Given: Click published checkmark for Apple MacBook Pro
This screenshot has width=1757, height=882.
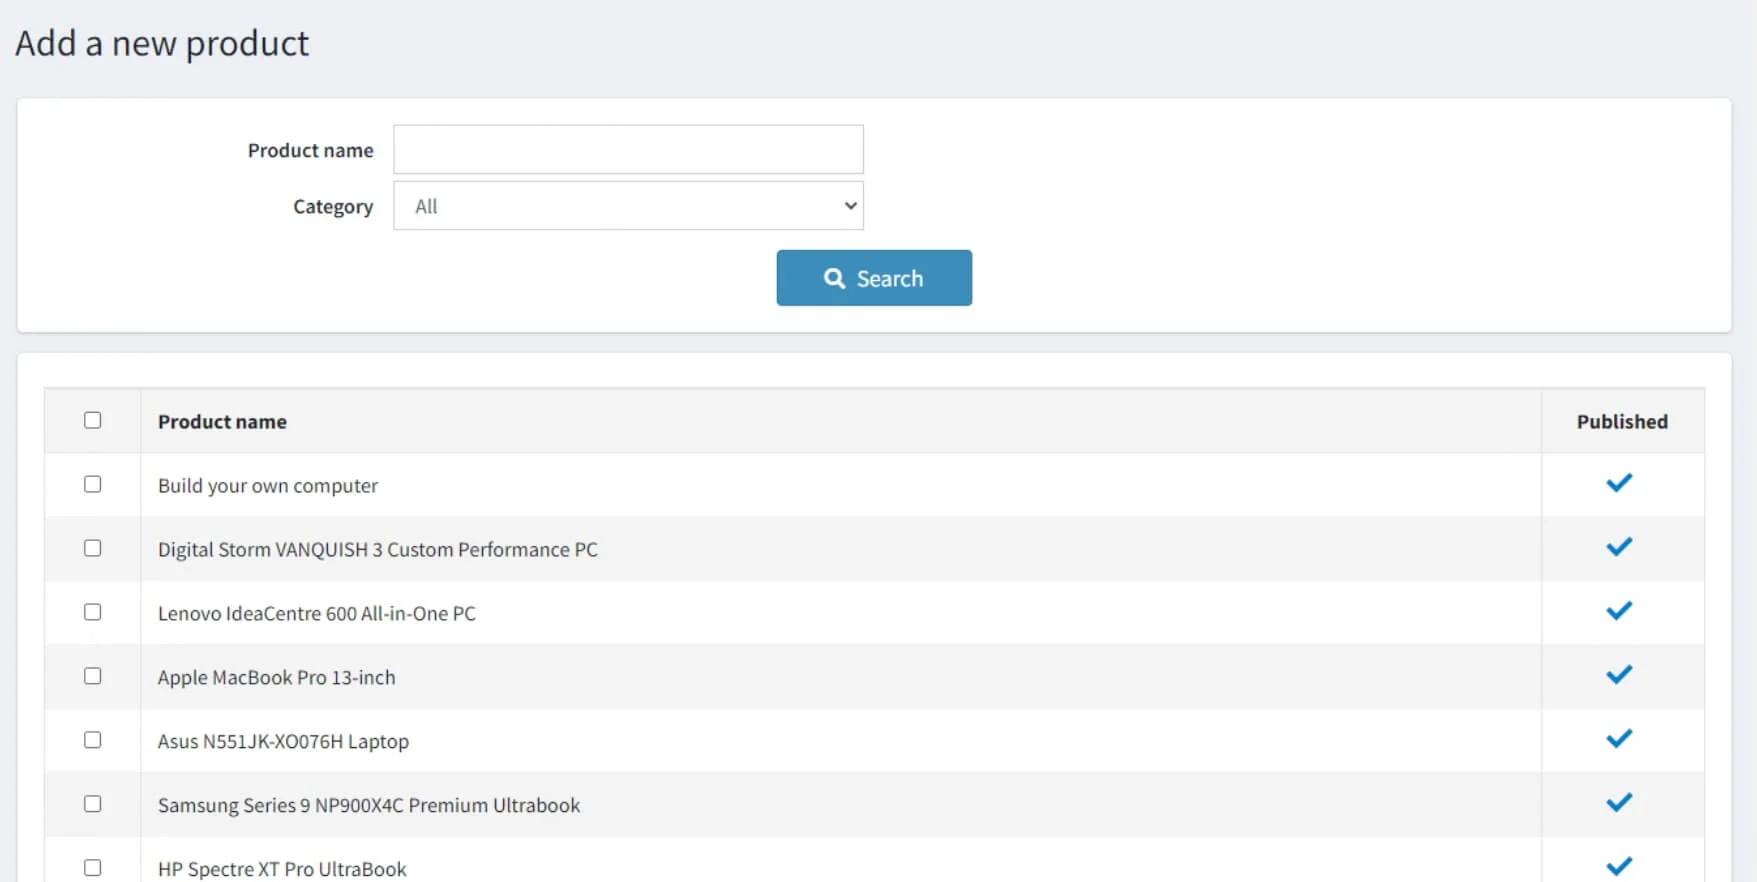Looking at the screenshot, I should (1619, 675).
